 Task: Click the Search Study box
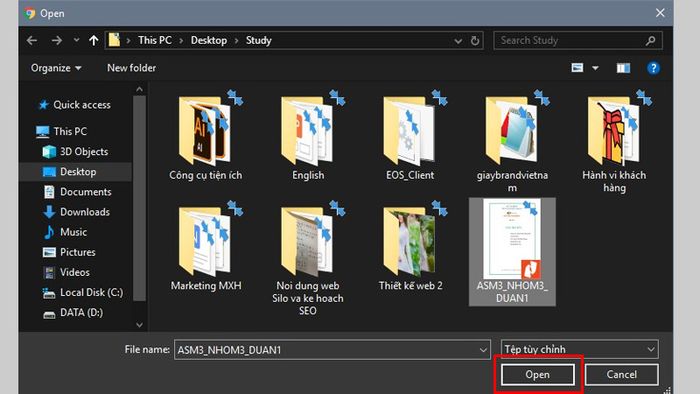click(x=578, y=41)
